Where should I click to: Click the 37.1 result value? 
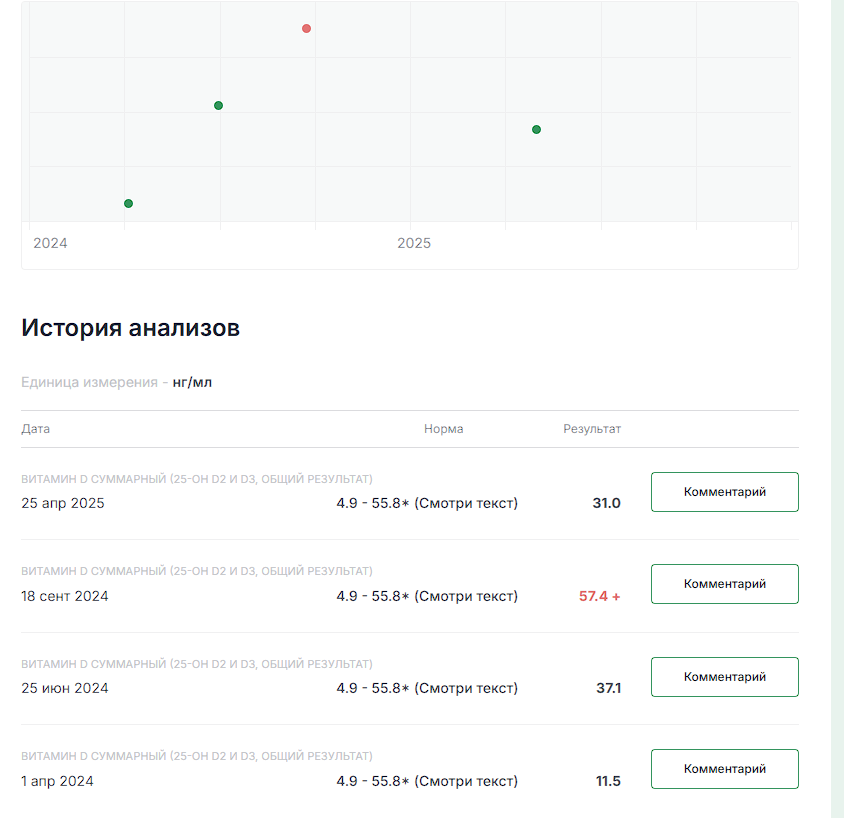[608, 688]
